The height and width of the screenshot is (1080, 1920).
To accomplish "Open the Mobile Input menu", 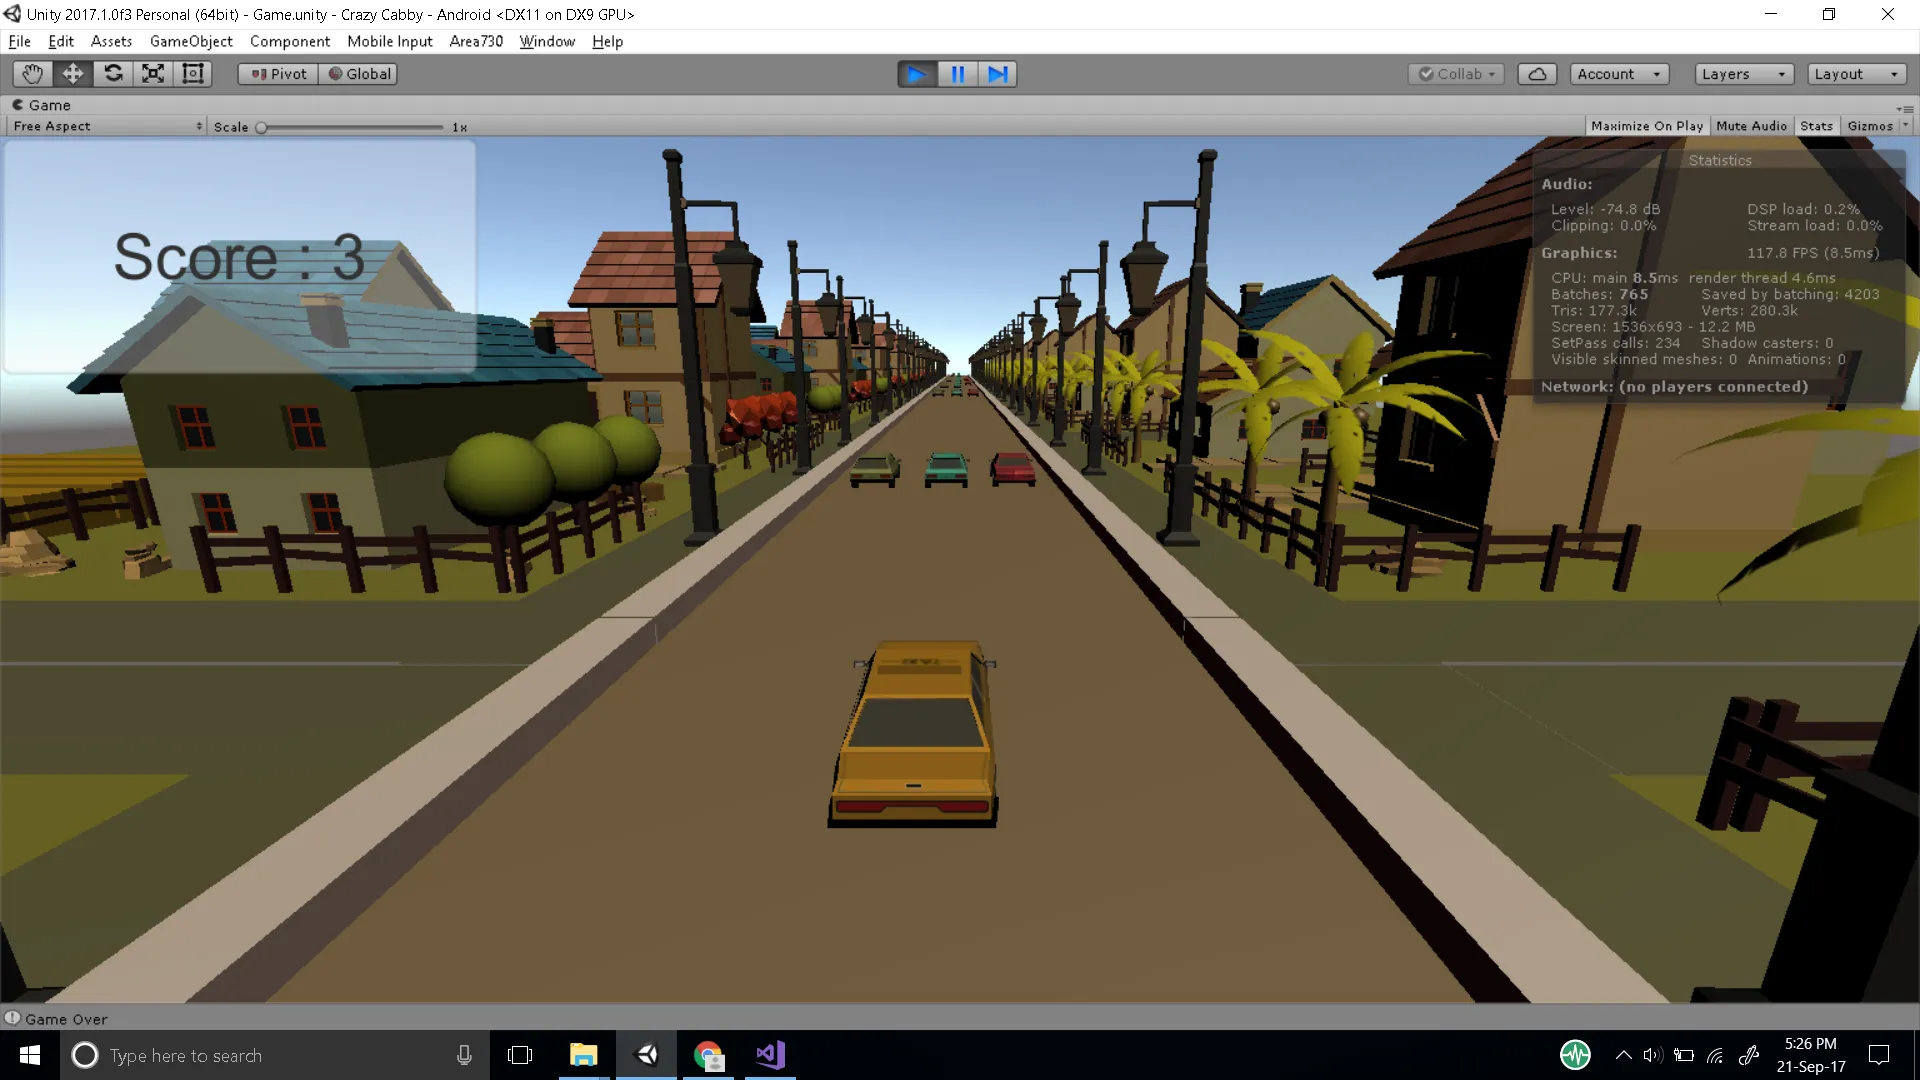I will [389, 41].
